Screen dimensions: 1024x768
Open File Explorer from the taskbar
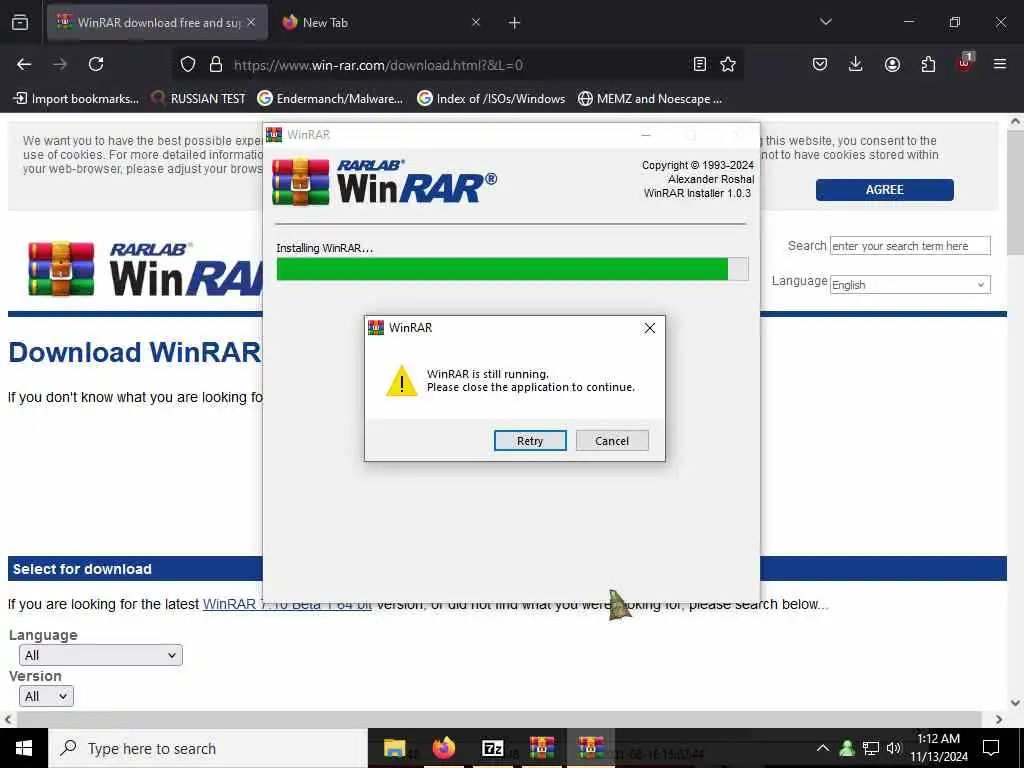coord(394,748)
